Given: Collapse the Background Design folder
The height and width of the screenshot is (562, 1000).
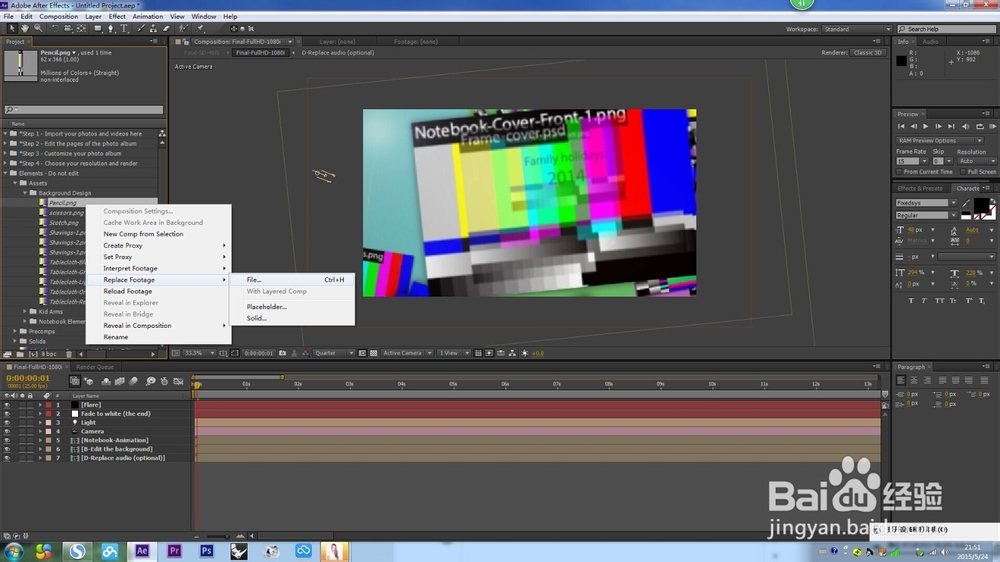Looking at the screenshot, I should coord(26,193).
